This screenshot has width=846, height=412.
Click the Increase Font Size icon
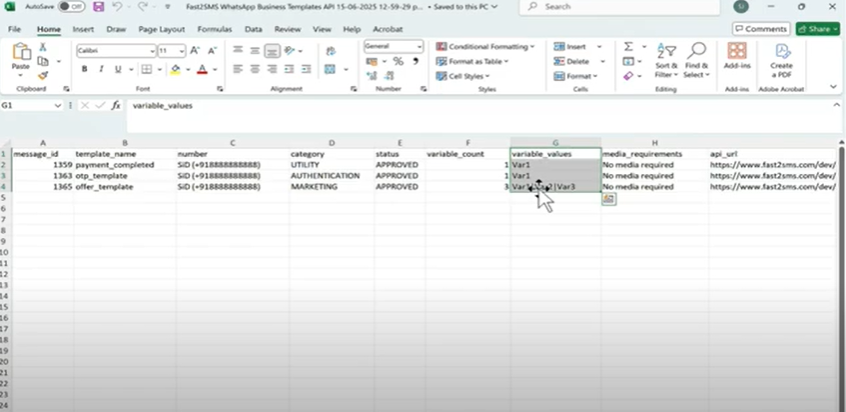tap(194, 50)
